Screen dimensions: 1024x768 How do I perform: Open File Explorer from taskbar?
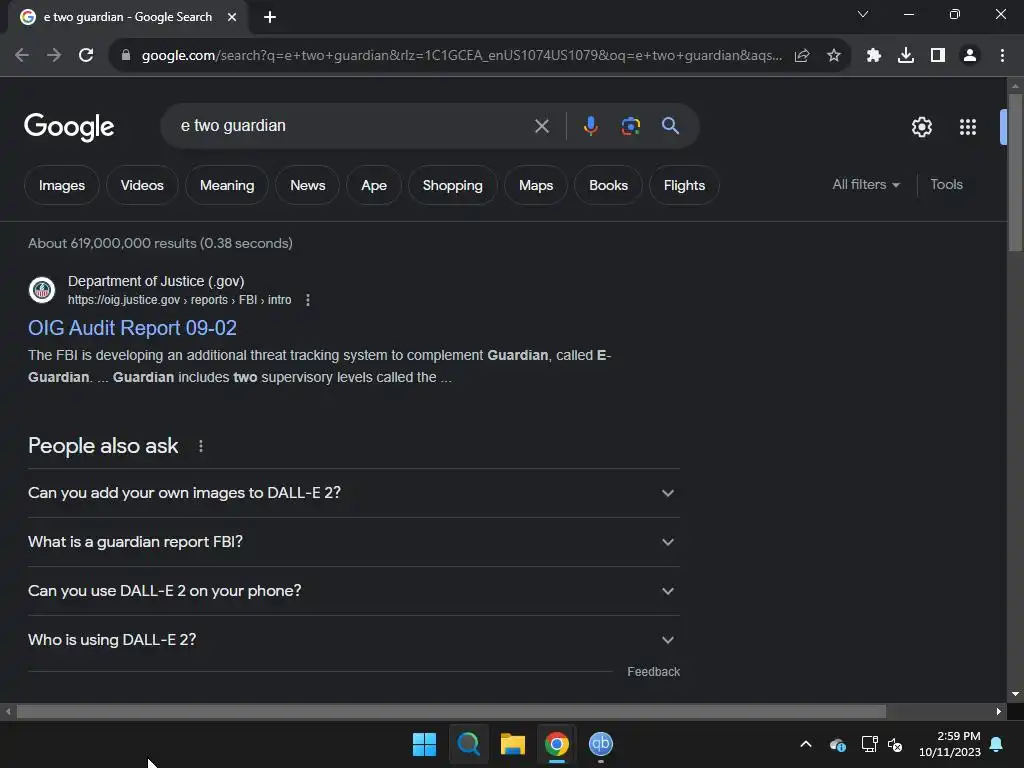point(513,744)
